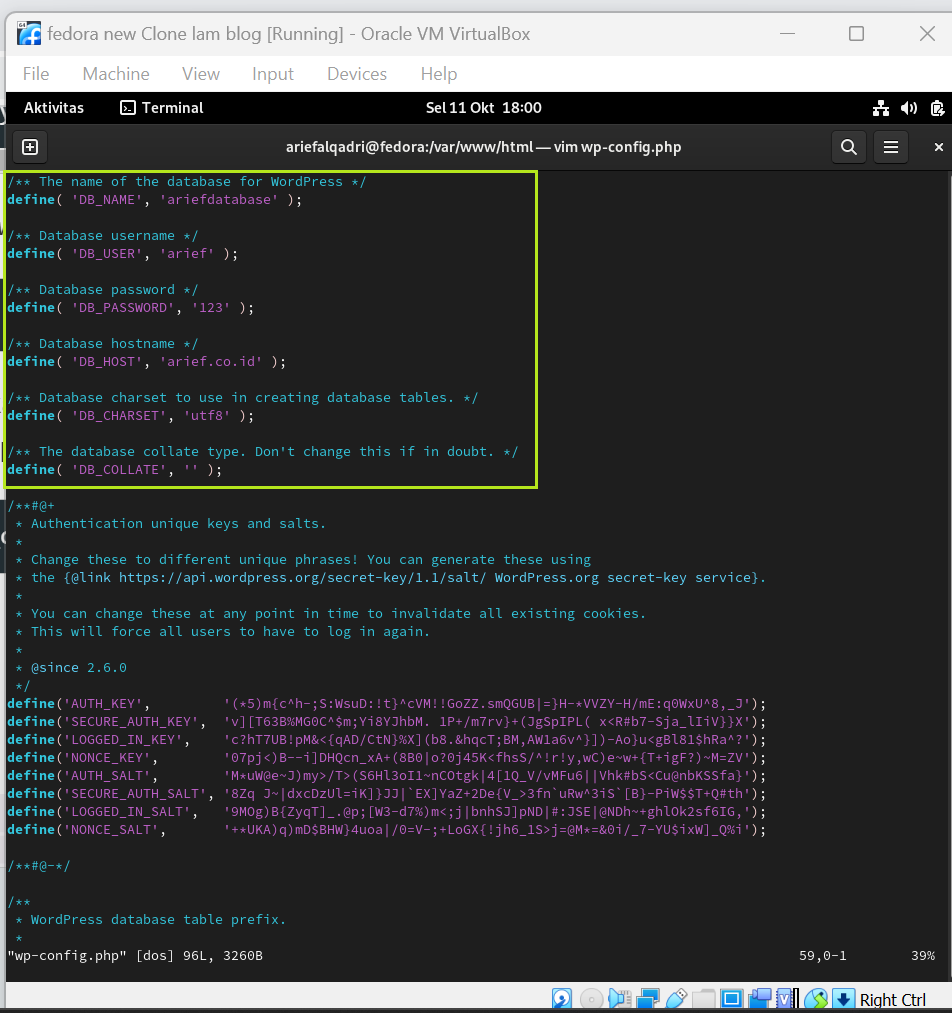Open the Sel 11 Okt 18:00 clock
The width and height of the screenshot is (952, 1013).
483,108
